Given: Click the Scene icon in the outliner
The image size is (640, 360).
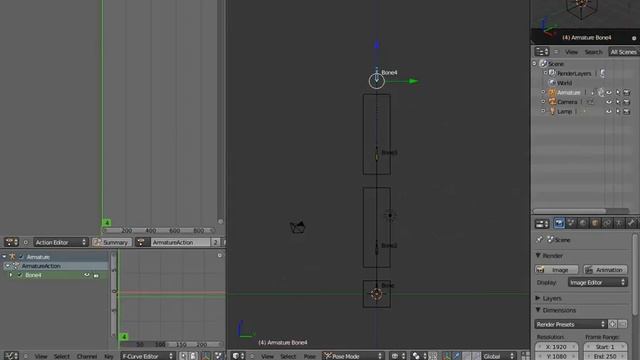Looking at the screenshot, I should click(543, 64).
